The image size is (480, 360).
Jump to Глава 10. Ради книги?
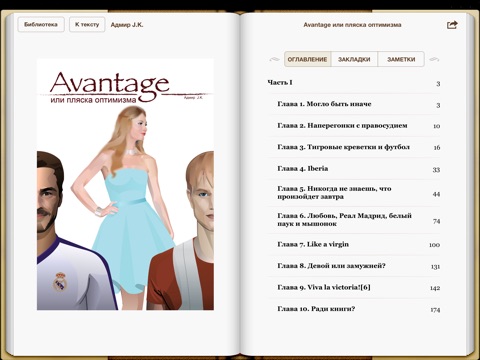[x=354, y=309]
